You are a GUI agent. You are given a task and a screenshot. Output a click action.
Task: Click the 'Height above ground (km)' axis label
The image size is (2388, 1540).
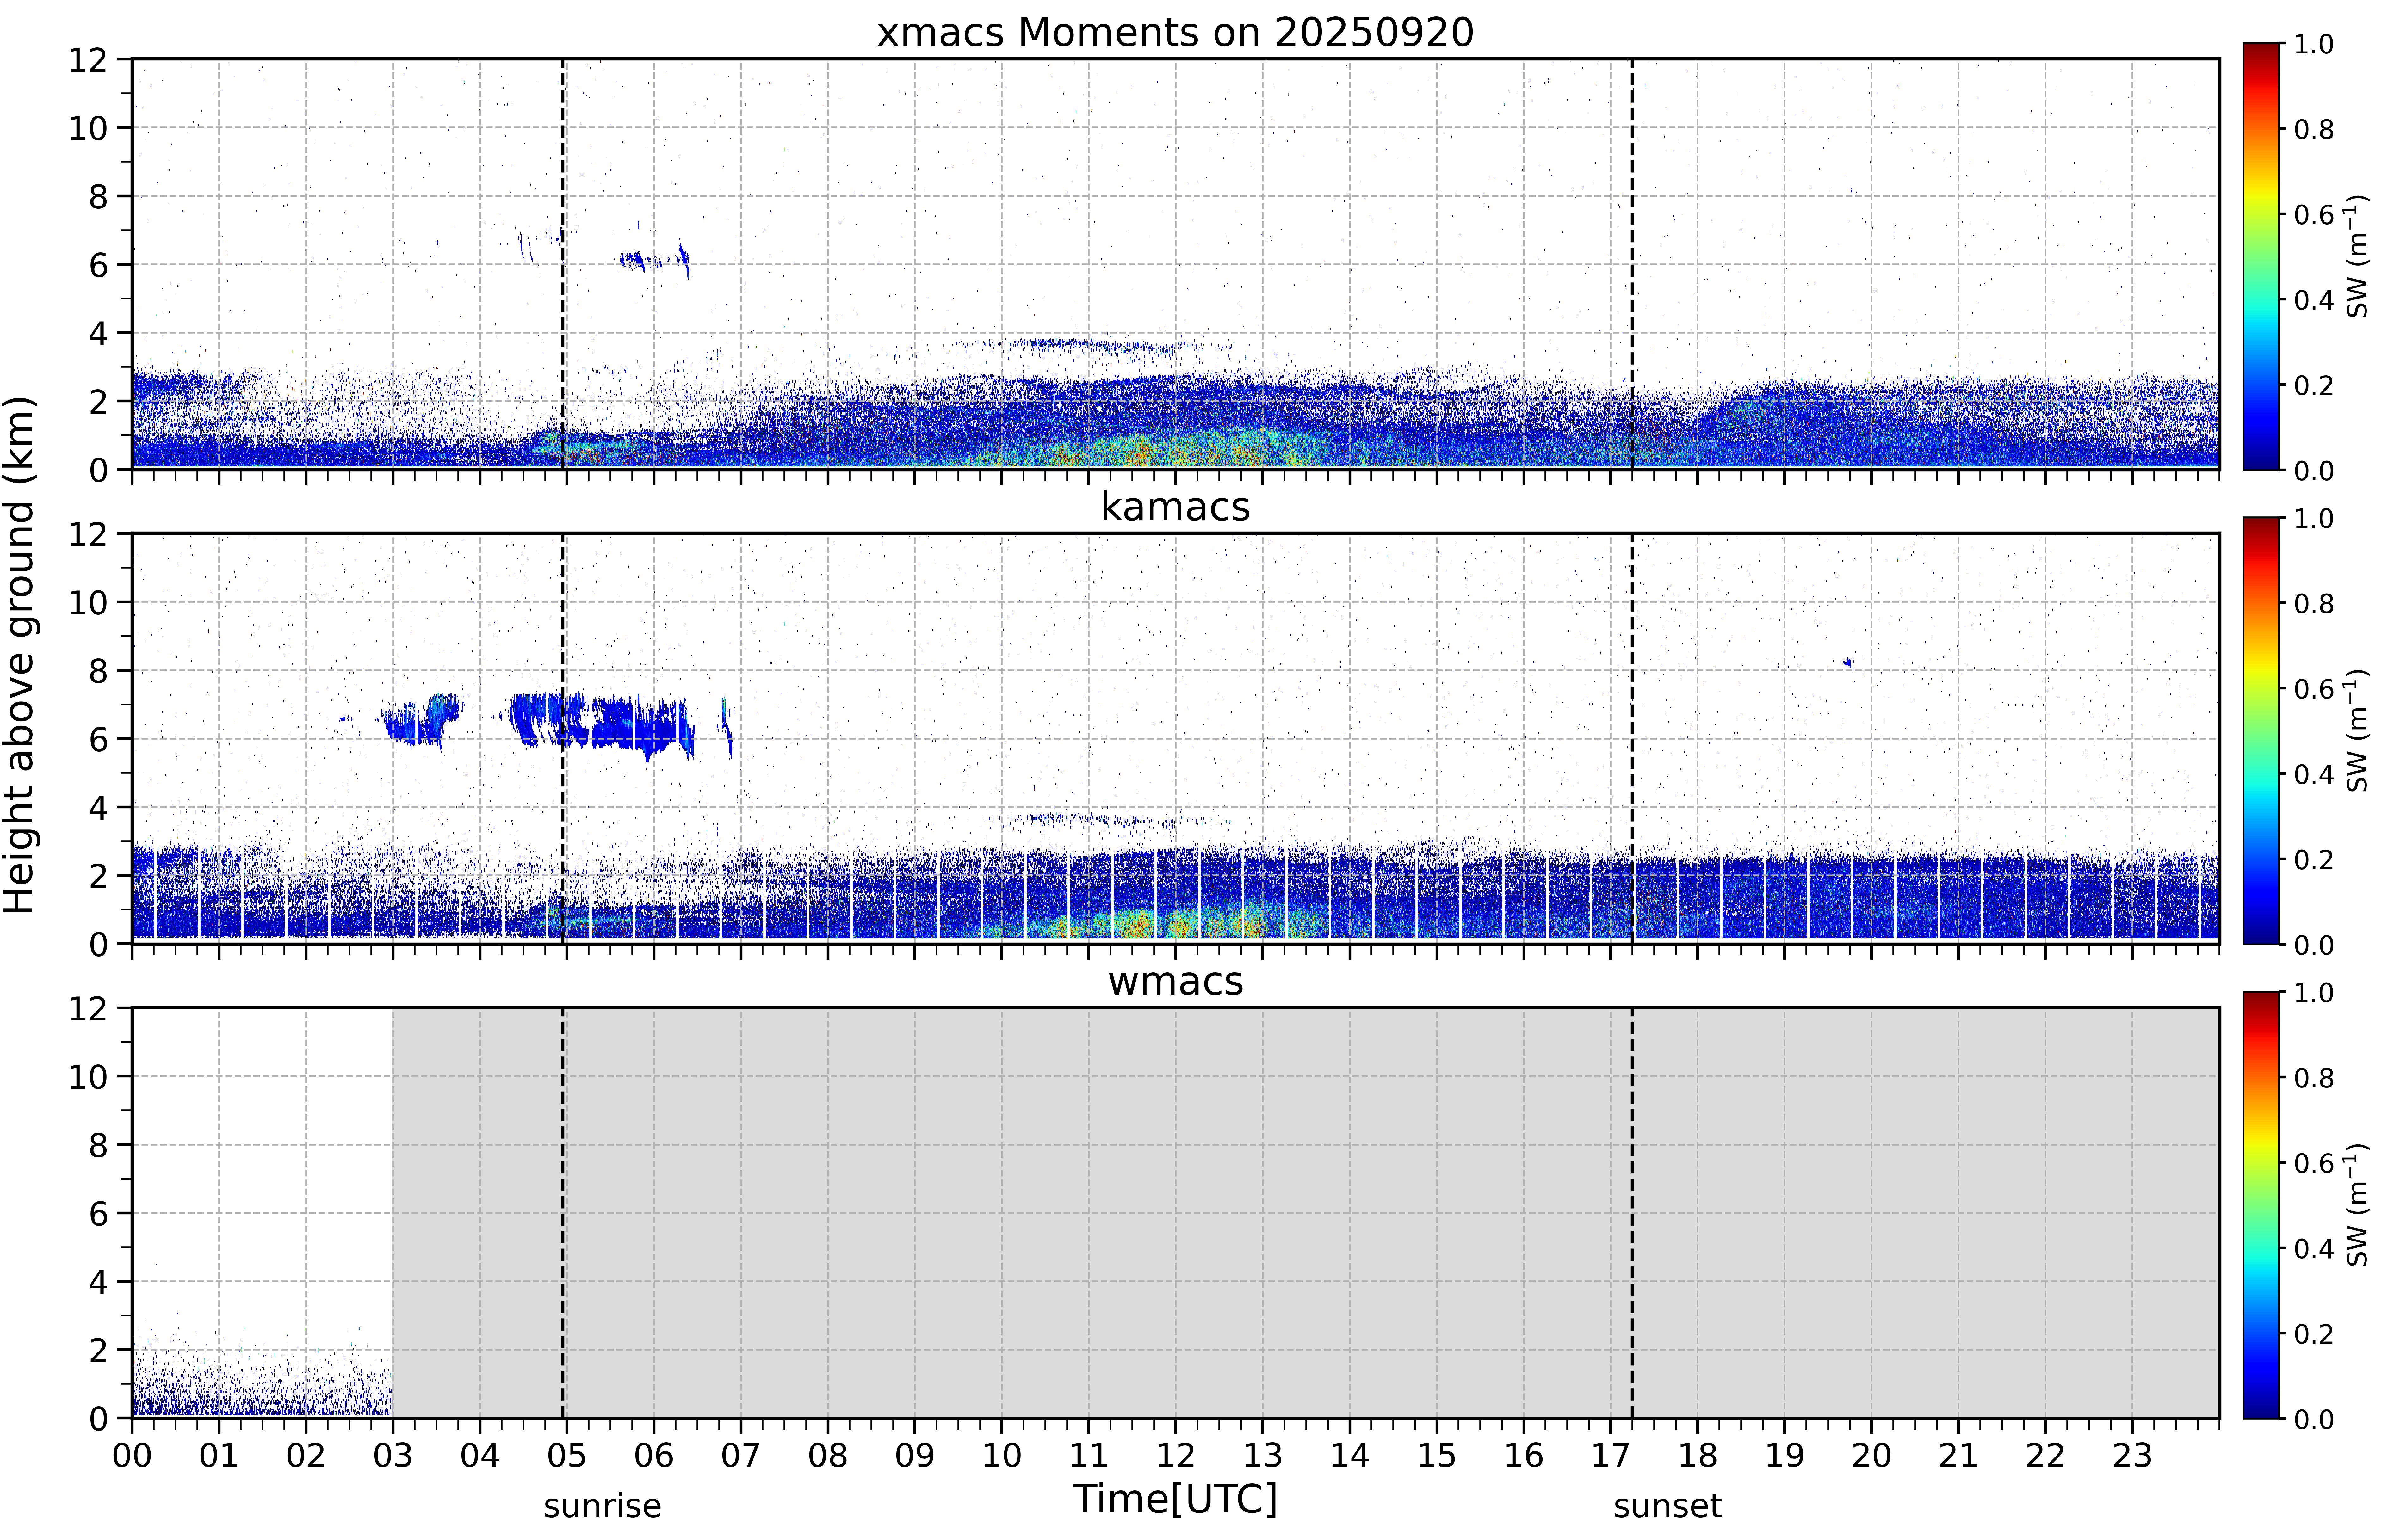coord(20,655)
